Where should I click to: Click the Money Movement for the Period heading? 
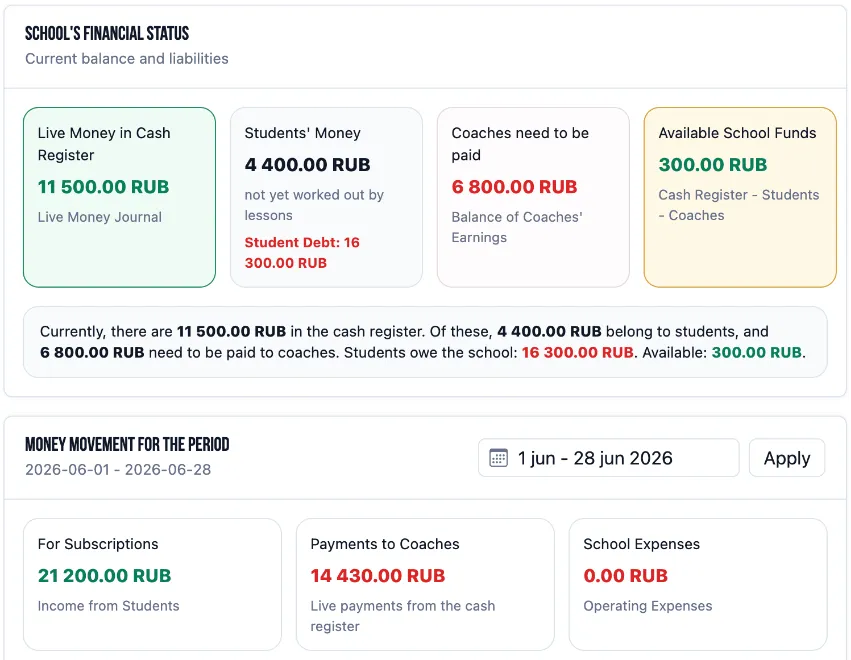tap(127, 445)
